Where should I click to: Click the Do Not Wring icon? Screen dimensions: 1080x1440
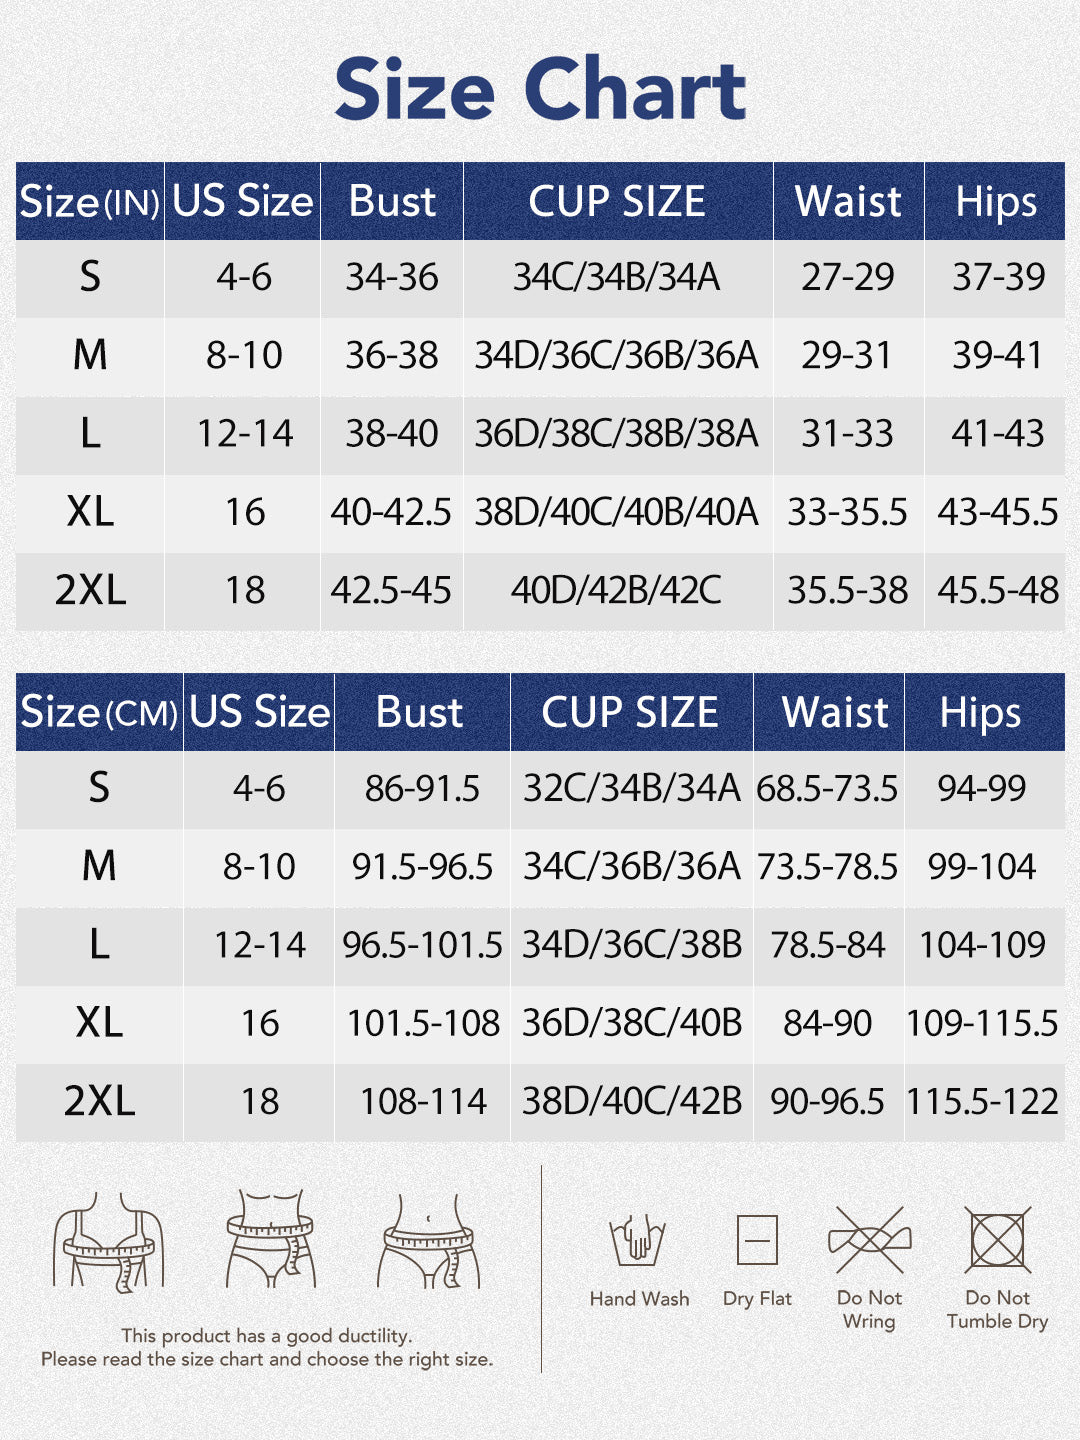(x=869, y=1240)
